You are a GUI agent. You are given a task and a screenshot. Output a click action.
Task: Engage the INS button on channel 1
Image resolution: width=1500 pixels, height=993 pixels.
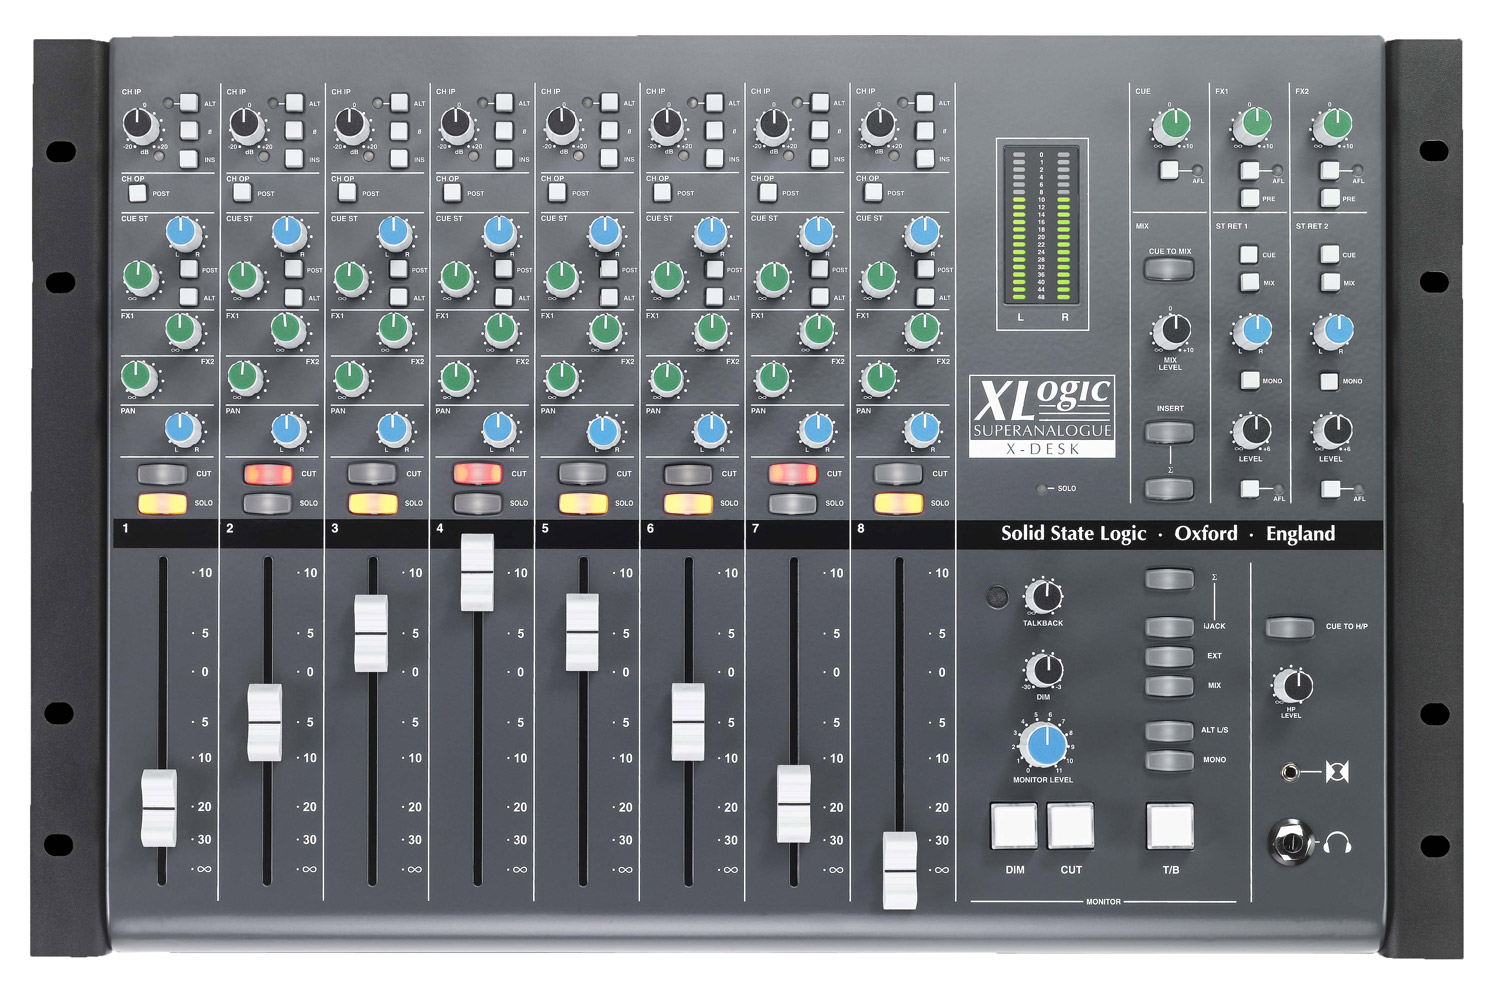[189, 158]
